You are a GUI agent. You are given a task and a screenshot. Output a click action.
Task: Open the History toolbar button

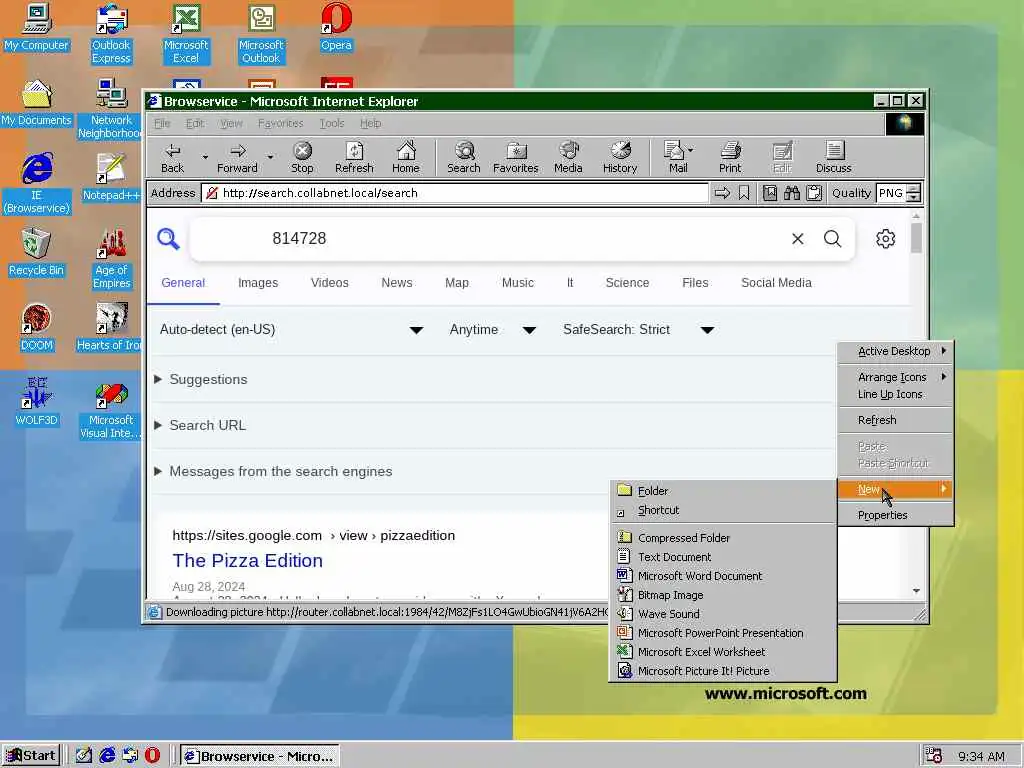coord(620,157)
